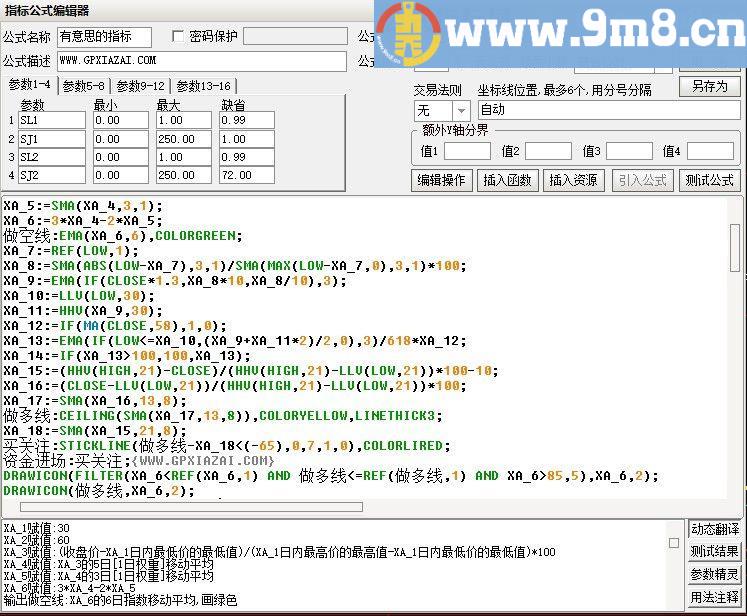Click parameter name field SJ1
The width and height of the screenshot is (747, 616).
[x=52, y=139]
